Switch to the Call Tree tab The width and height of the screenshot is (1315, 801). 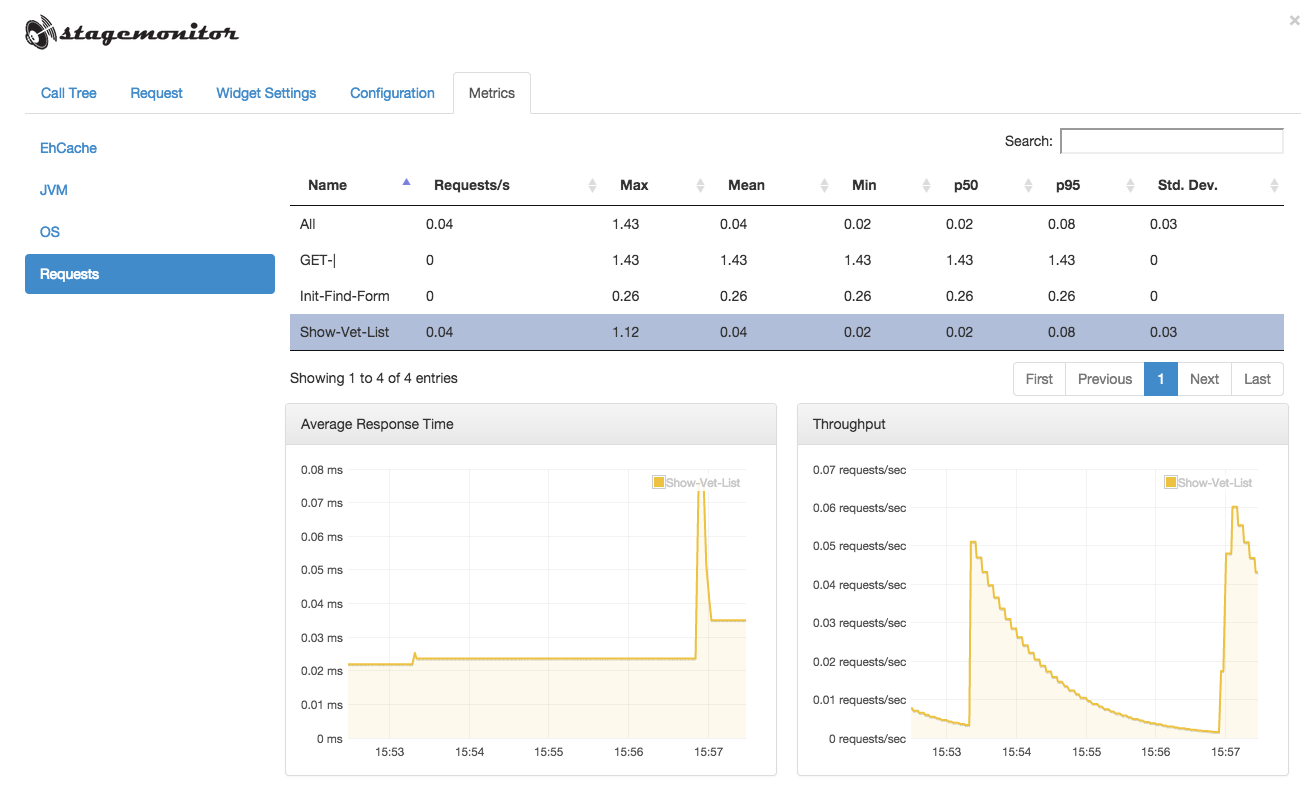coord(69,93)
